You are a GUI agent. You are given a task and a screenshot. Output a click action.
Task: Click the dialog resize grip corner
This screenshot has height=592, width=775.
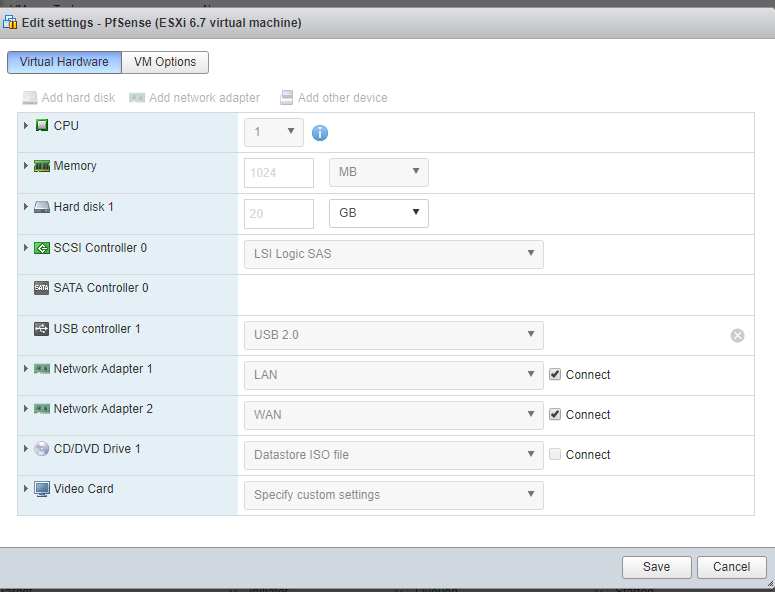tap(770, 583)
